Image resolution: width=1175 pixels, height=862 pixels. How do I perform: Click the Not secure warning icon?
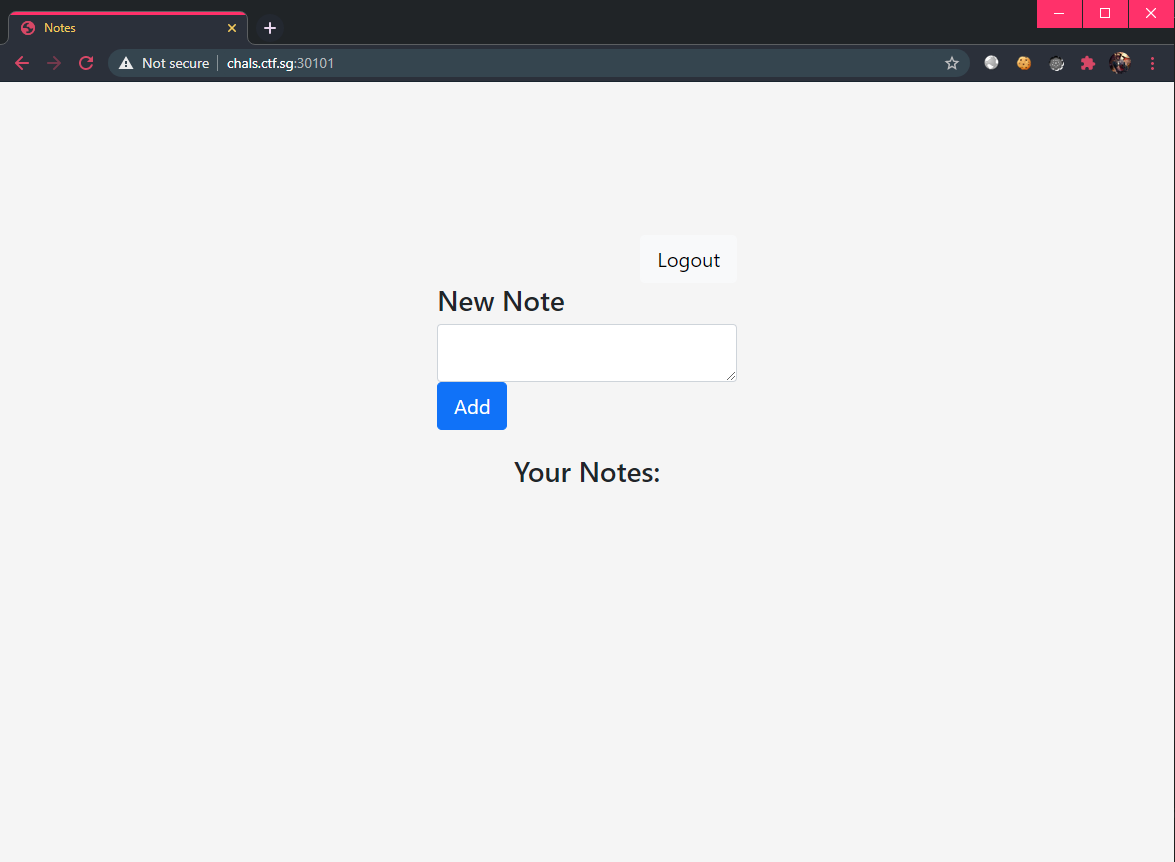coord(126,62)
